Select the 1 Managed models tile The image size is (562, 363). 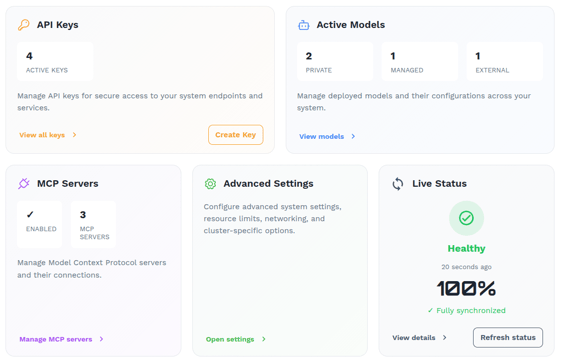click(x=420, y=61)
